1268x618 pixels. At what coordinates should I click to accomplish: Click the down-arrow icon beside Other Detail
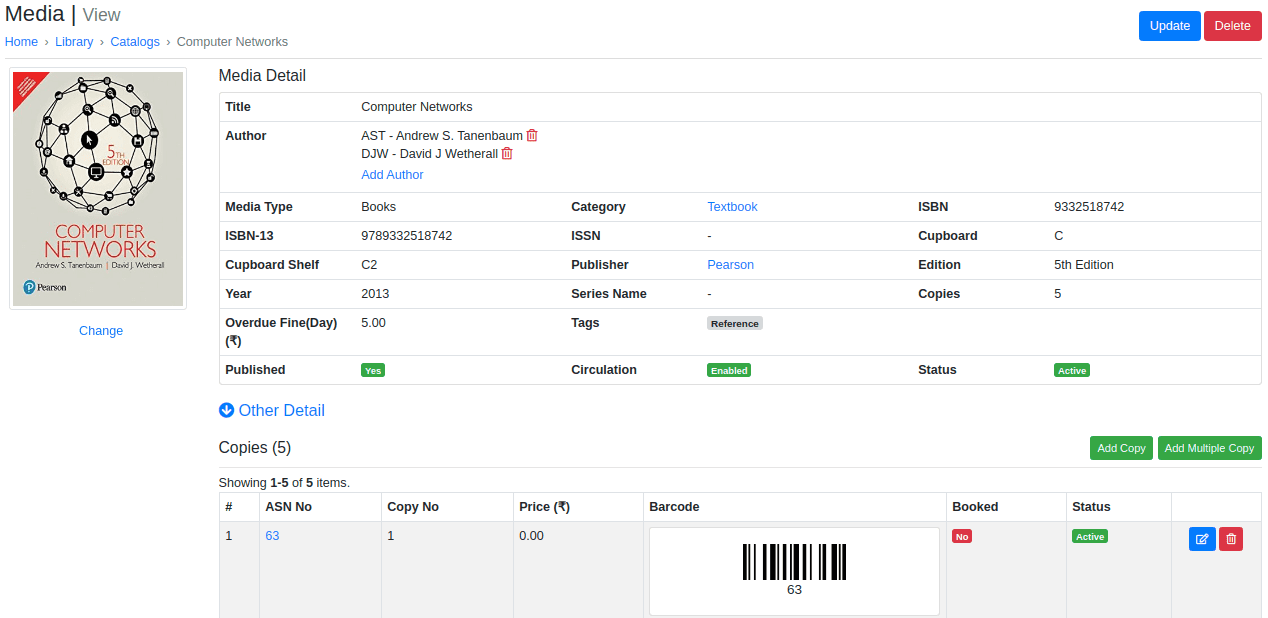tap(227, 410)
